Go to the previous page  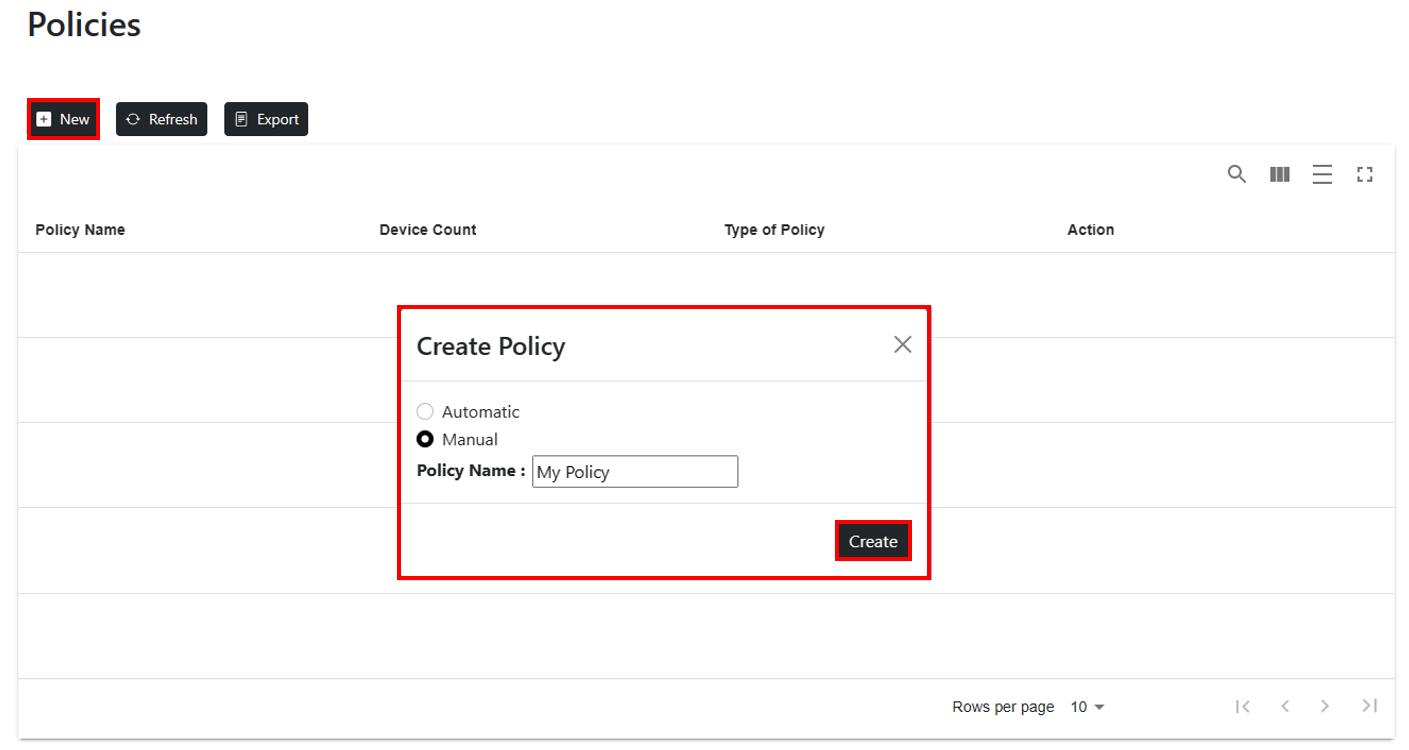(1285, 706)
